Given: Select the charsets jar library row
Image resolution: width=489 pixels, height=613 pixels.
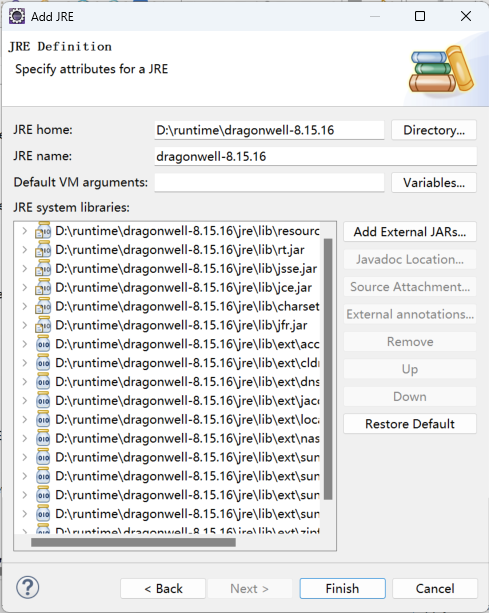Looking at the screenshot, I should (168, 306).
